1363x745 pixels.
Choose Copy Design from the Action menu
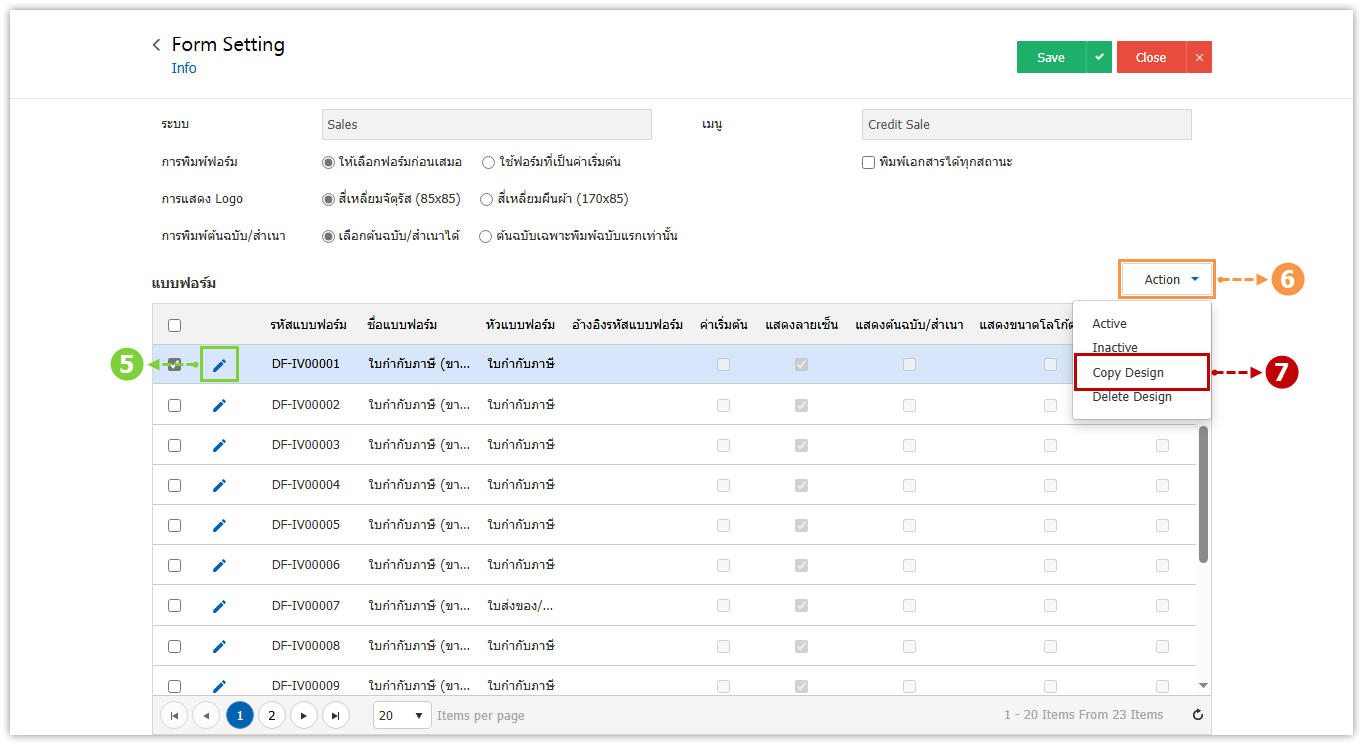pos(1128,373)
